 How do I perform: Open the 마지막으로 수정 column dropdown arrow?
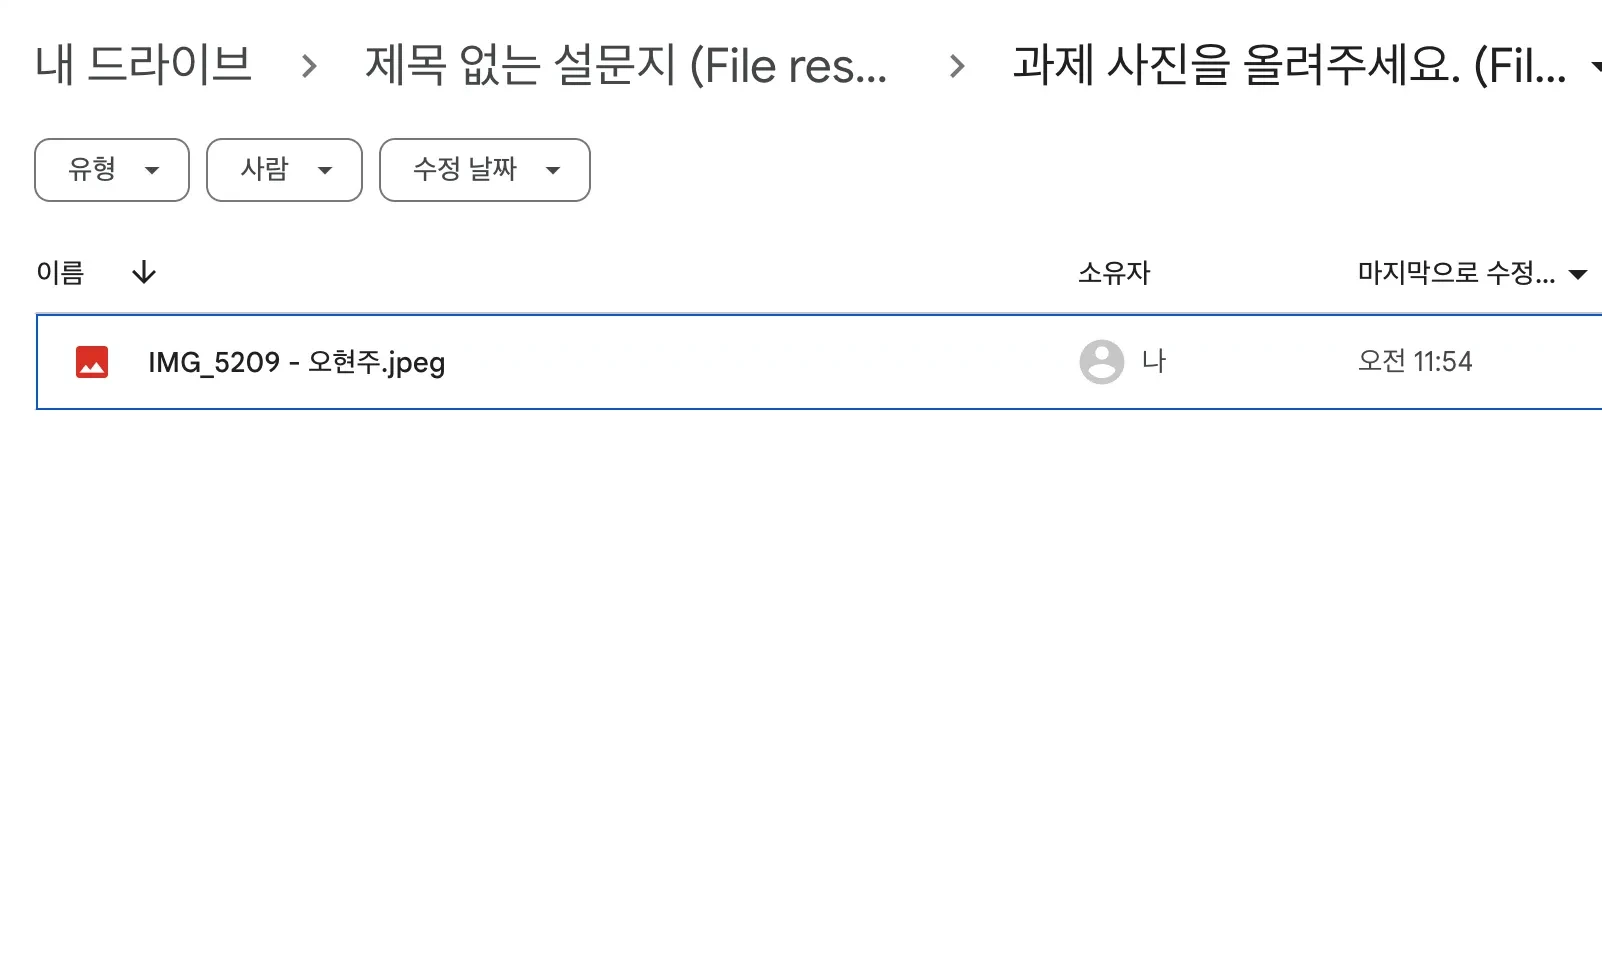click(1579, 275)
